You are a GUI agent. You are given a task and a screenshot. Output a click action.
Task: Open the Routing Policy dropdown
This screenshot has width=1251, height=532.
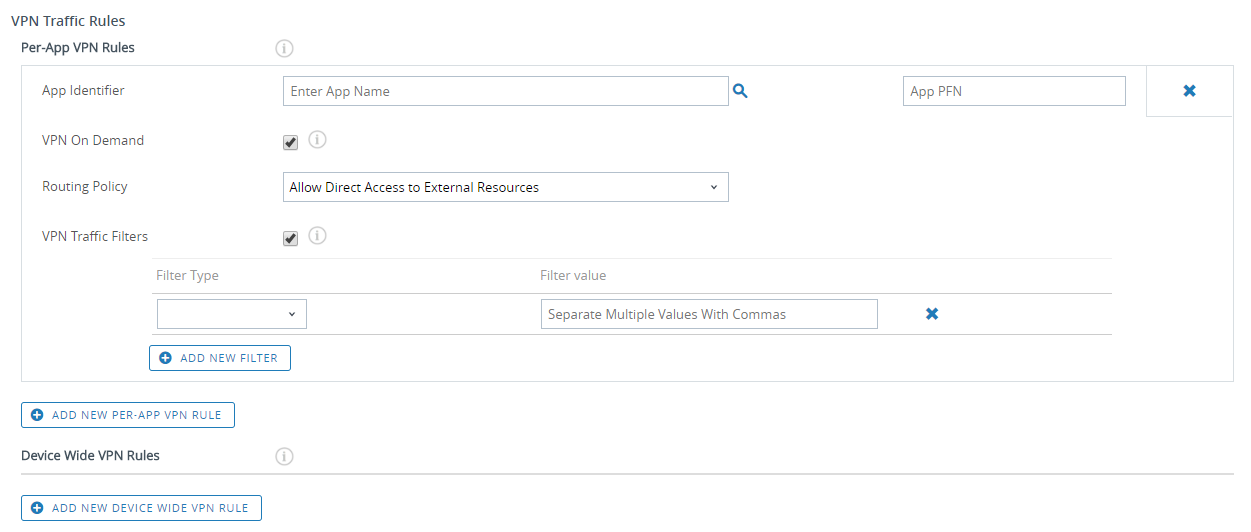pos(505,187)
